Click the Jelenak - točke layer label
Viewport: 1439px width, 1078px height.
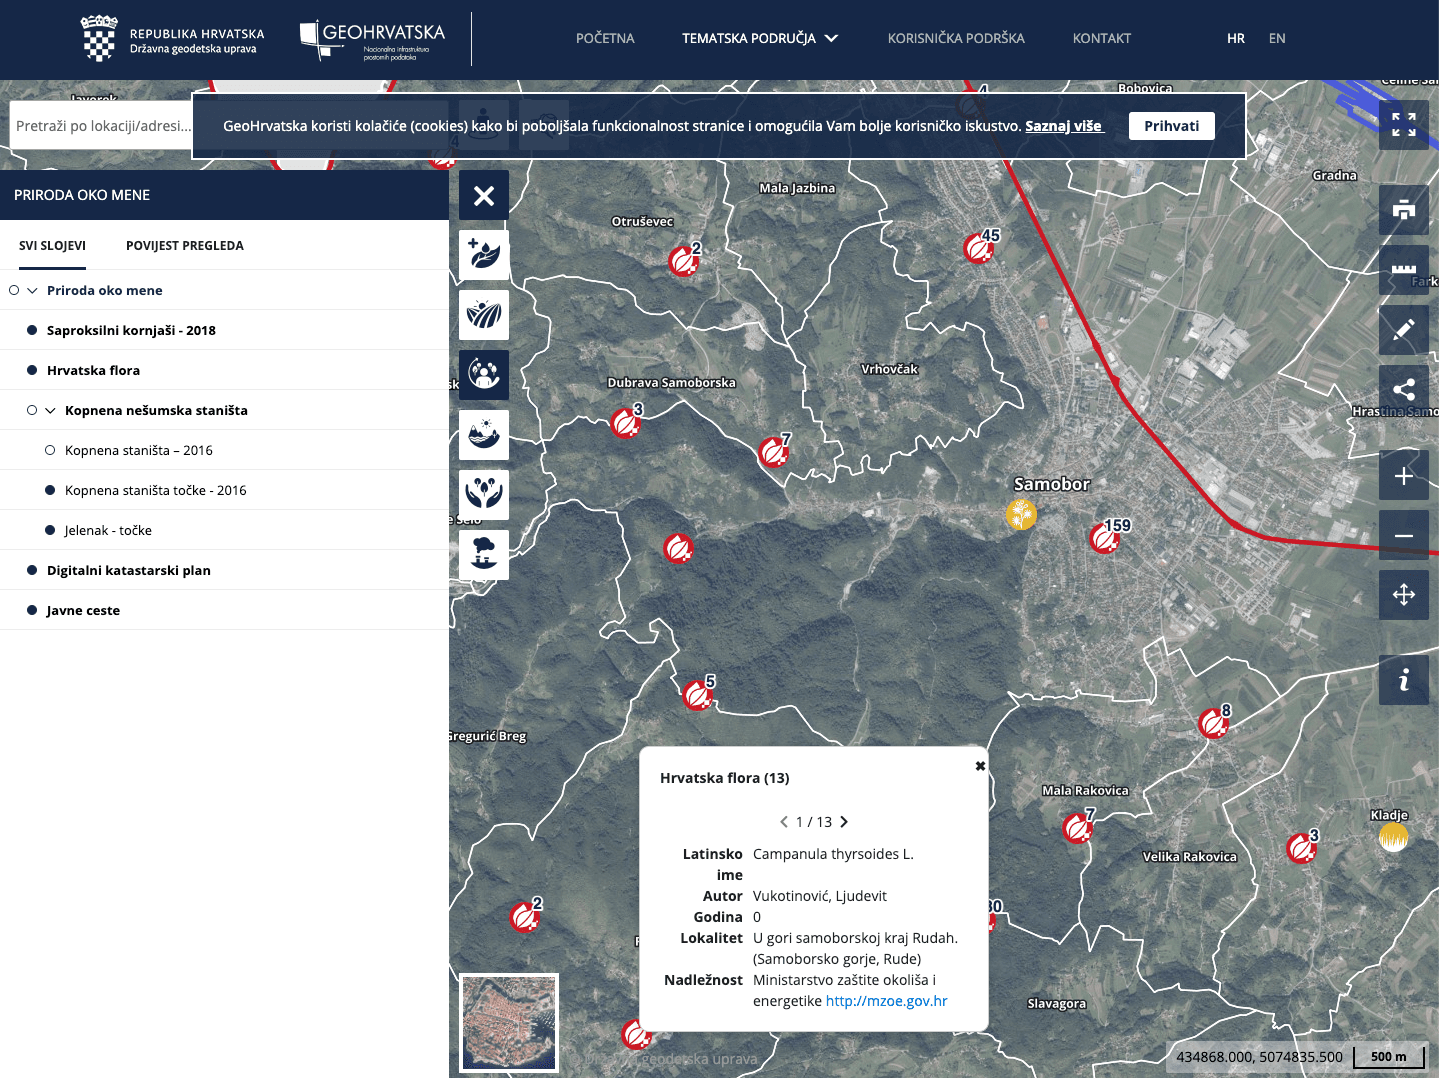[108, 530]
